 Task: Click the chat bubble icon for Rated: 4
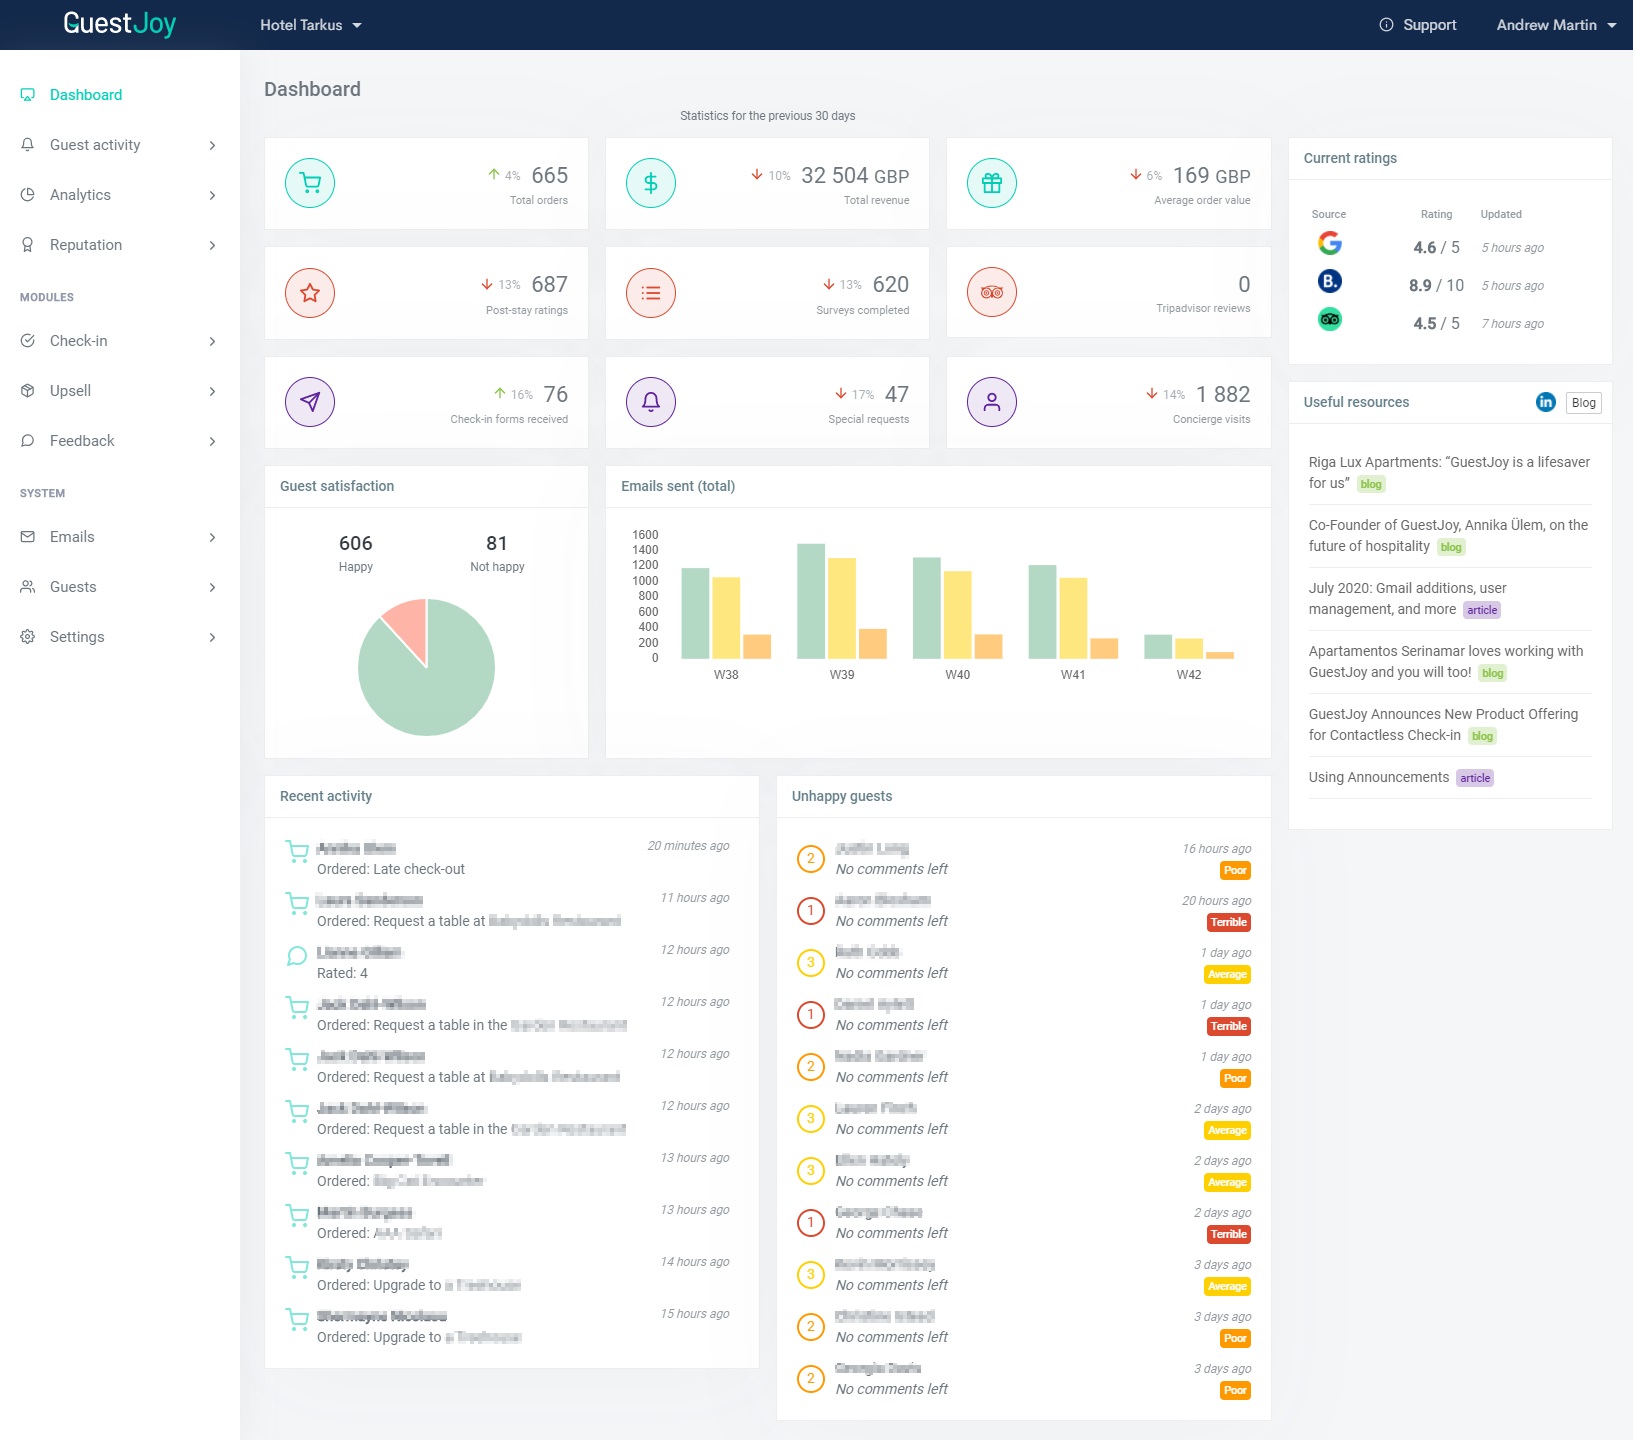tap(297, 956)
